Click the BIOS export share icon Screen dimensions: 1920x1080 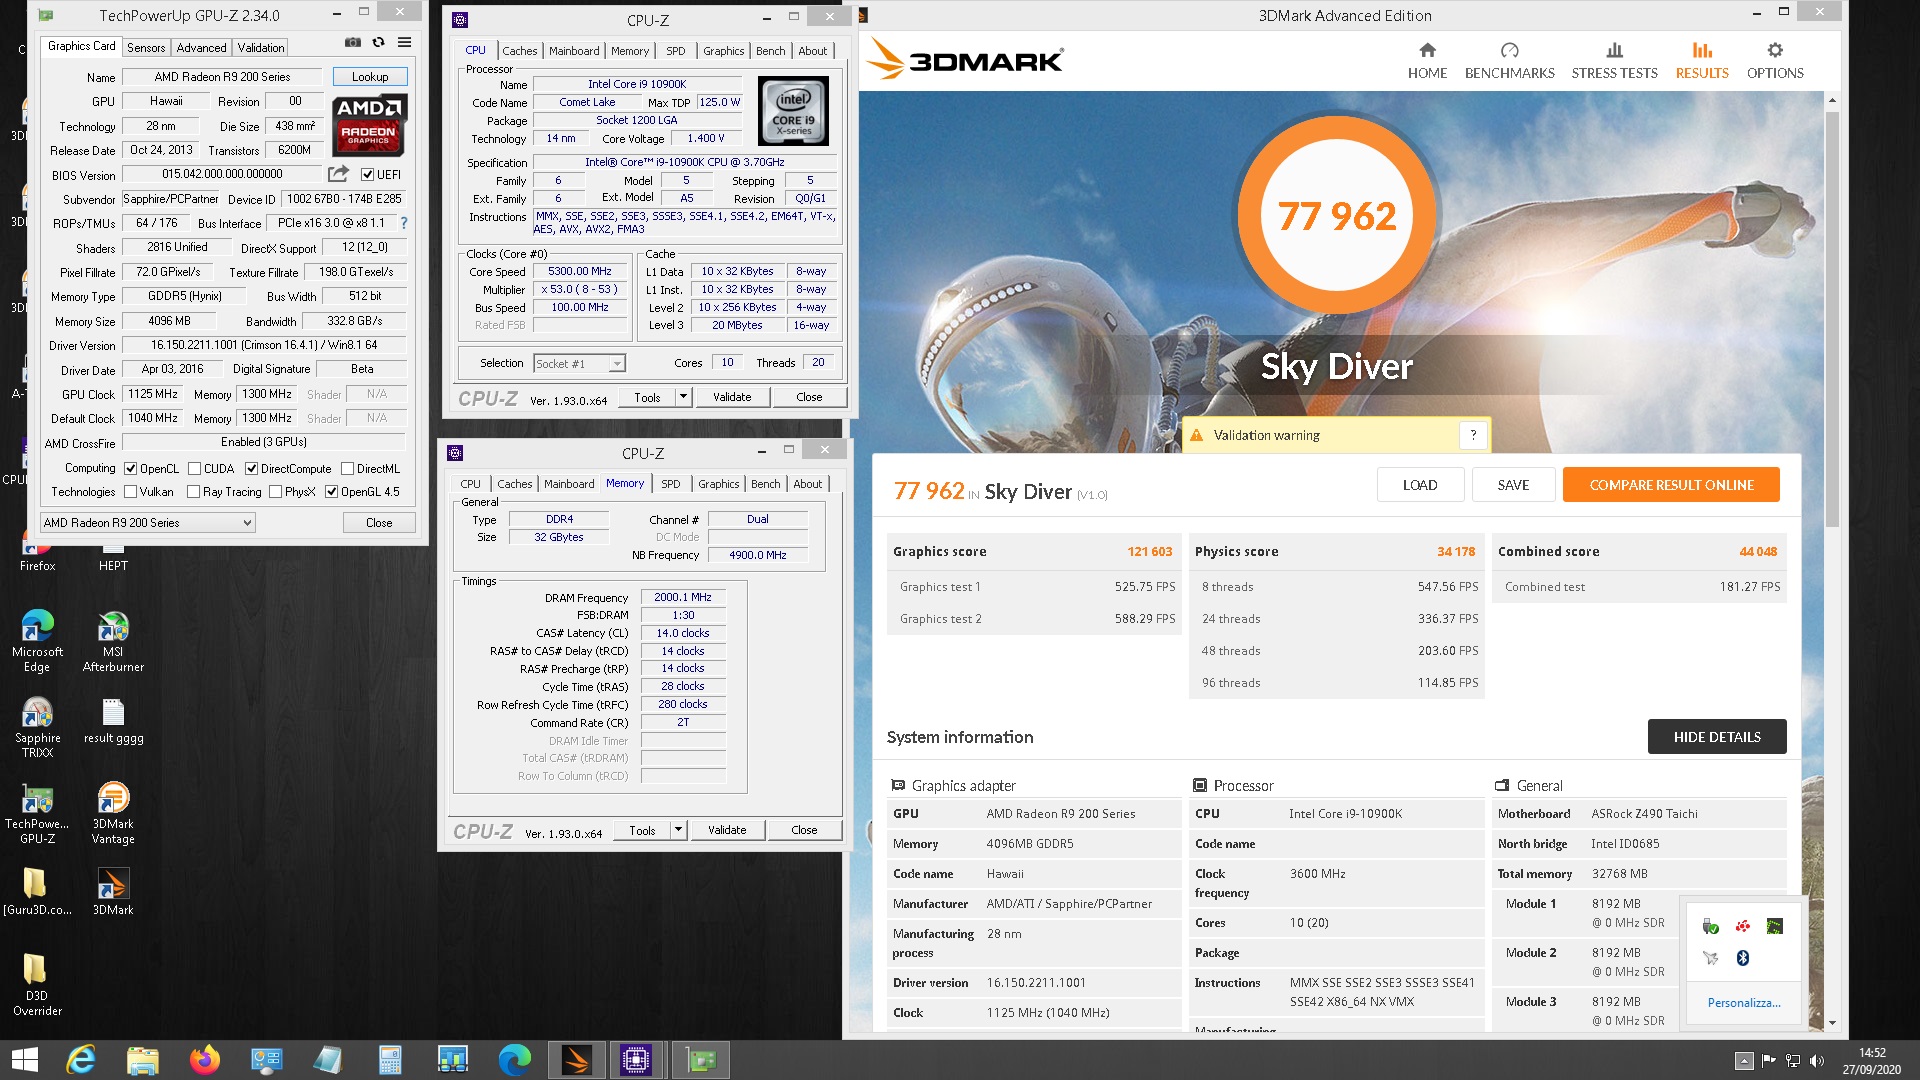338,174
